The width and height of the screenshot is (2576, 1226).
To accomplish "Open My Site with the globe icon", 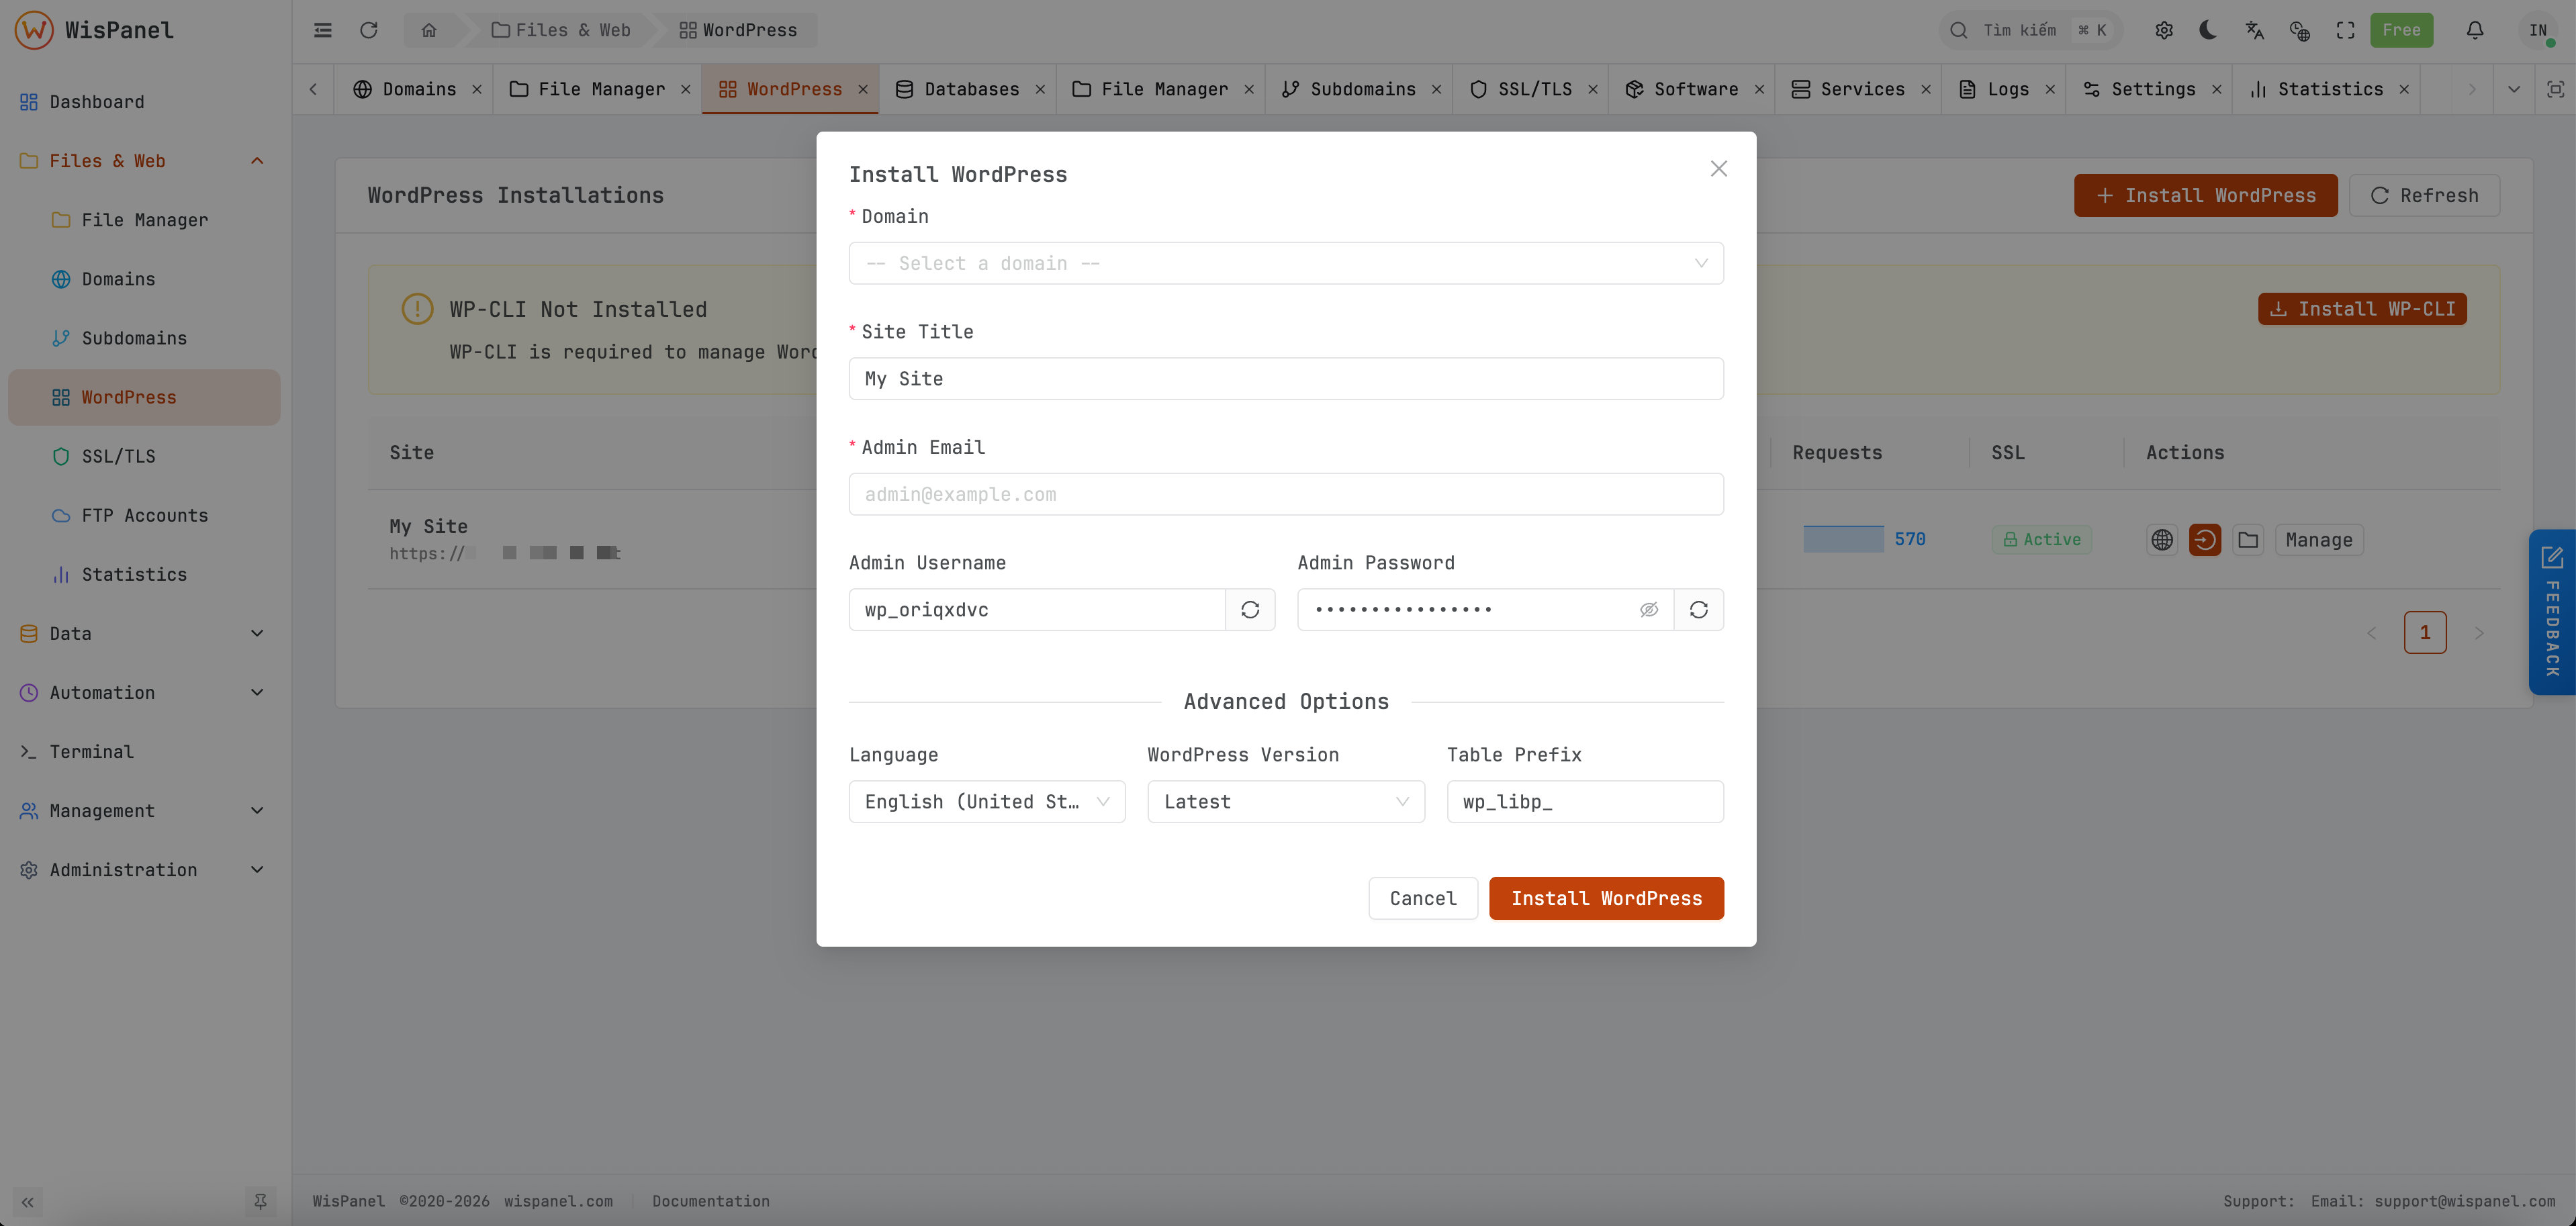I will pos(2162,539).
